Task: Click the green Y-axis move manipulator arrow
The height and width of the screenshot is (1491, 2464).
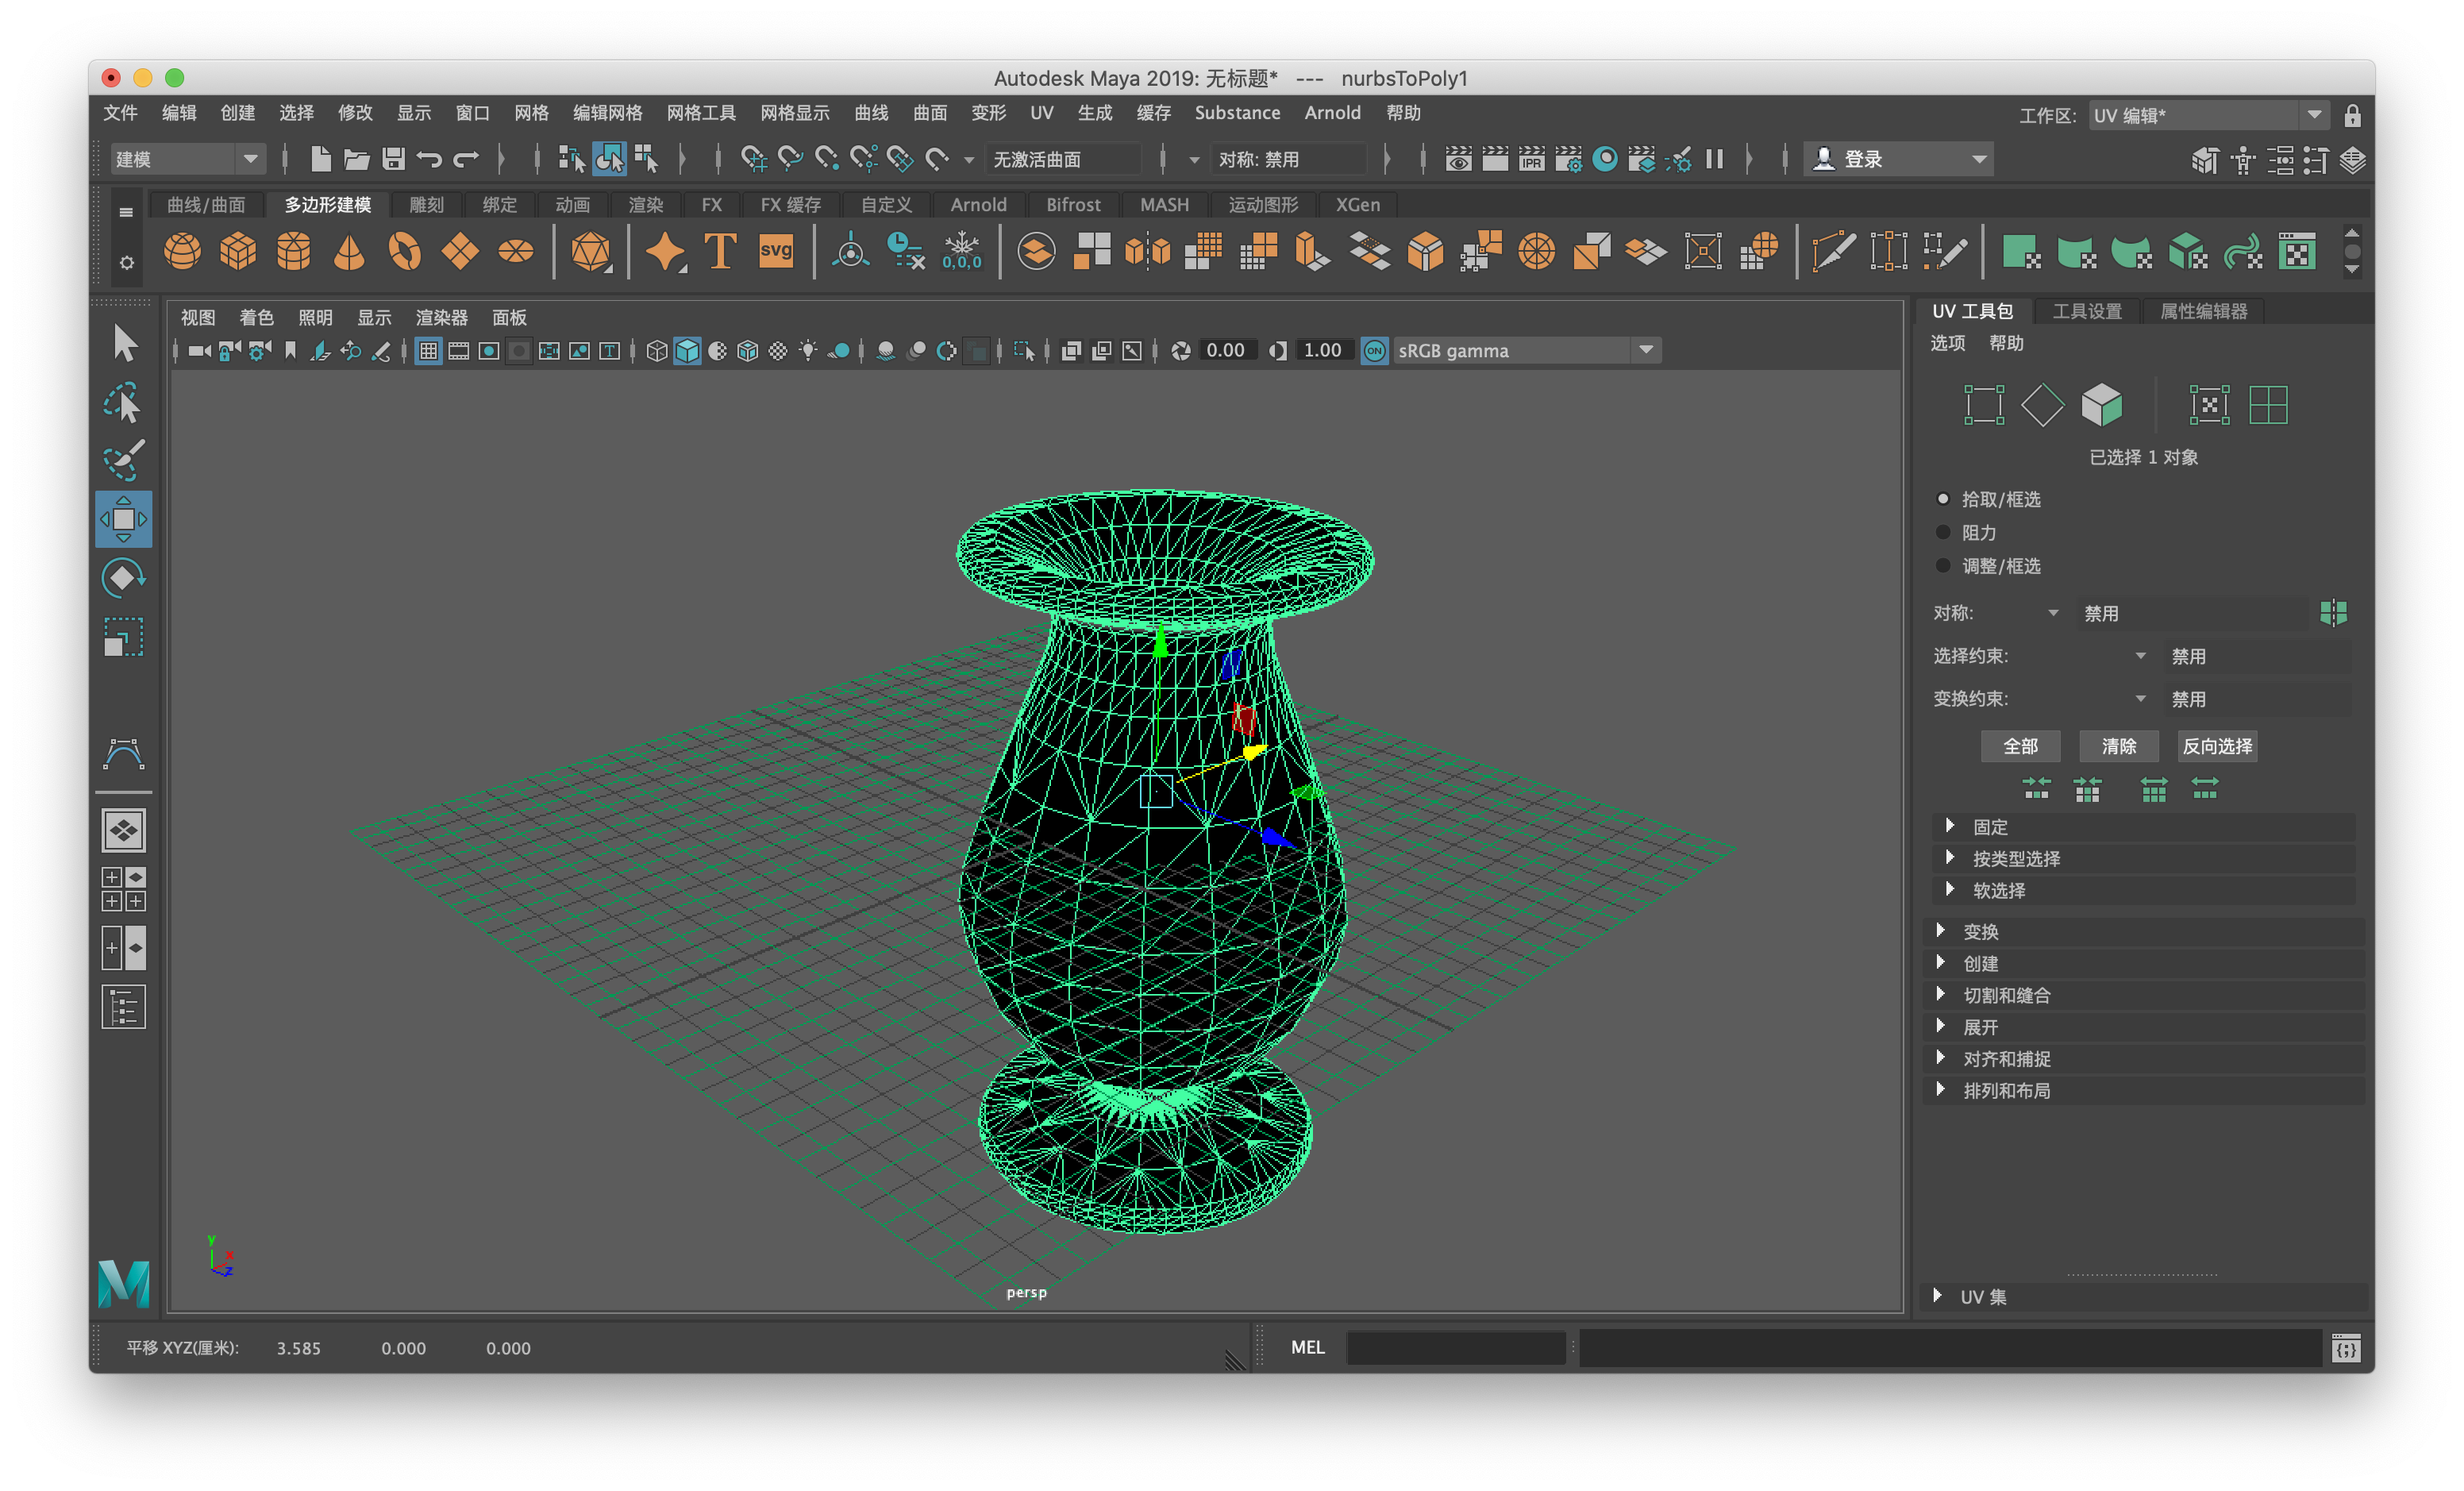Action: tap(1160, 643)
